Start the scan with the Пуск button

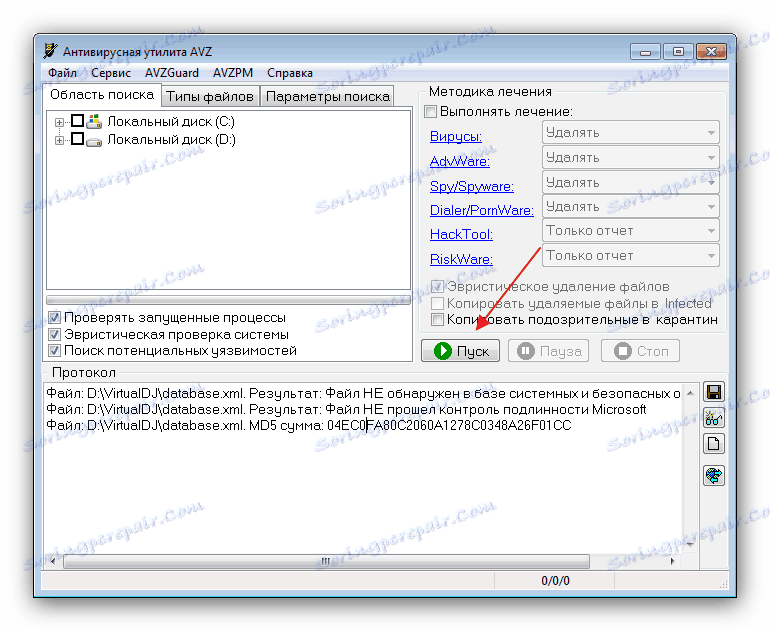click(460, 351)
